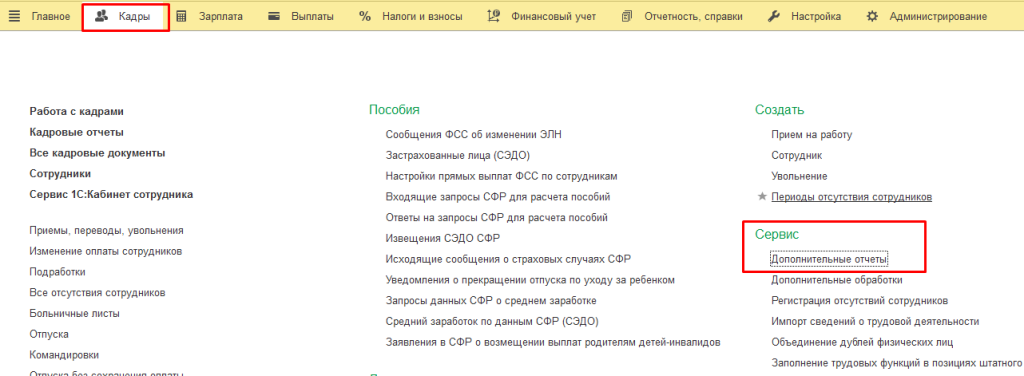Image resolution: width=1024 pixels, height=376 pixels.
Task: Click the Сервис group heading
Action: 777,234
